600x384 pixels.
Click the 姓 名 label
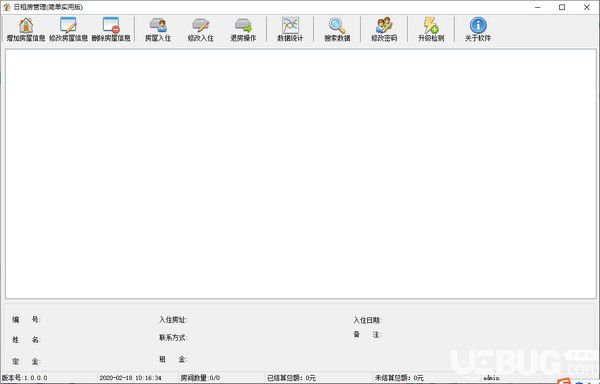(x=26, y=340)
